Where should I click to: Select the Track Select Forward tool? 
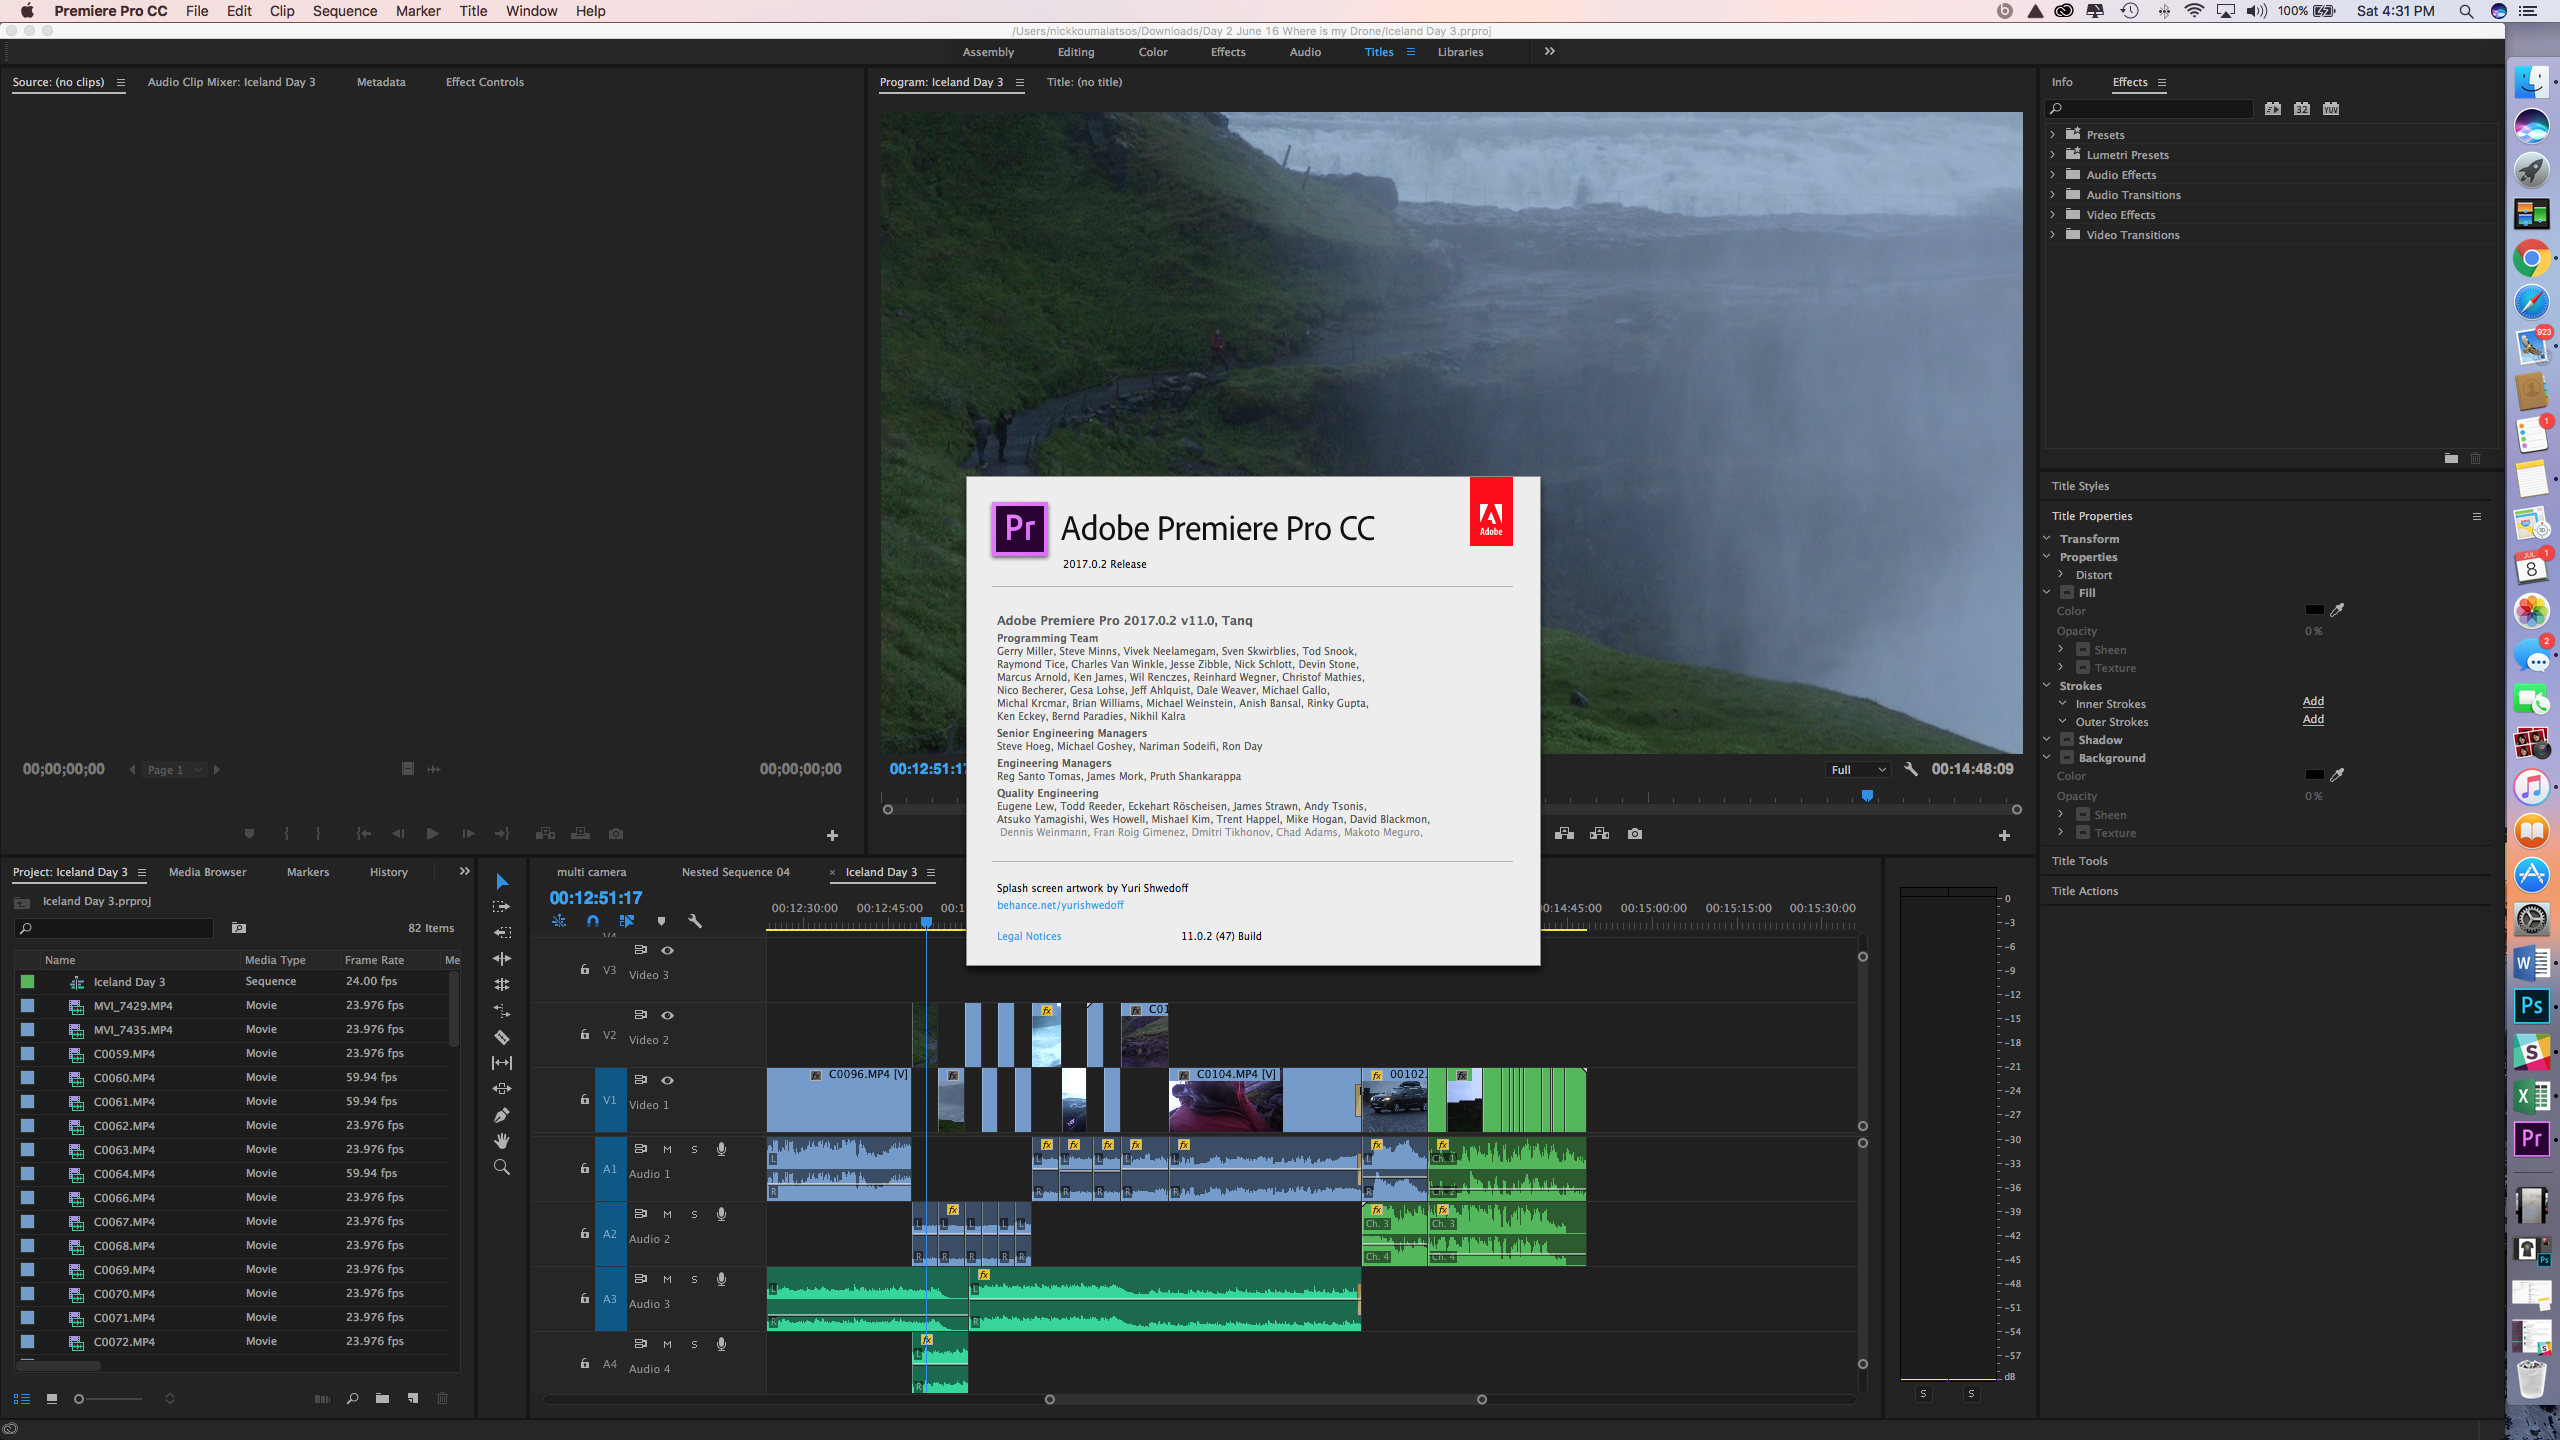(x=502, y=906)
